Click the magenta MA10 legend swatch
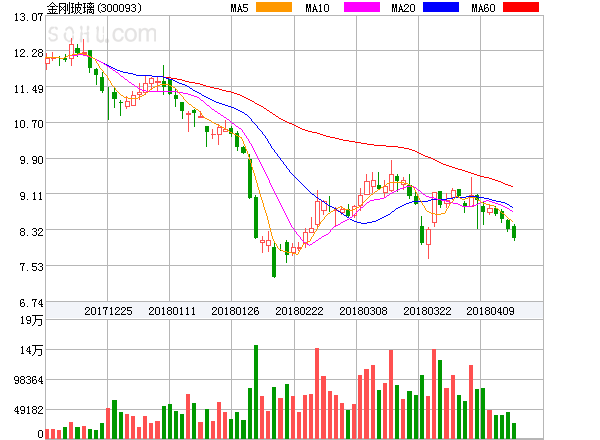Viewport: 600px width, 440px height. pyautogui.click(x=362, y=7)
